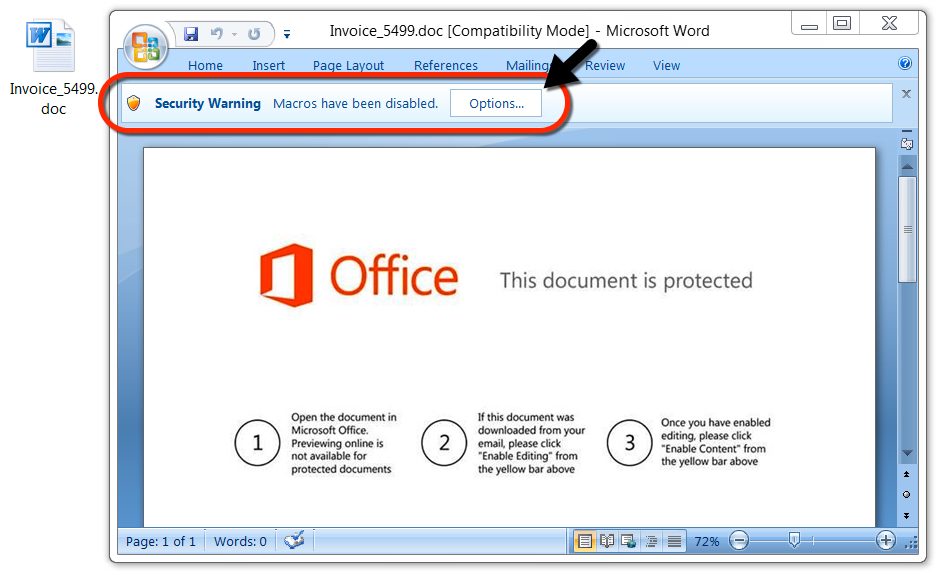Select the Invoice_5499.doc desktop file icon

(x=52, y=68)
